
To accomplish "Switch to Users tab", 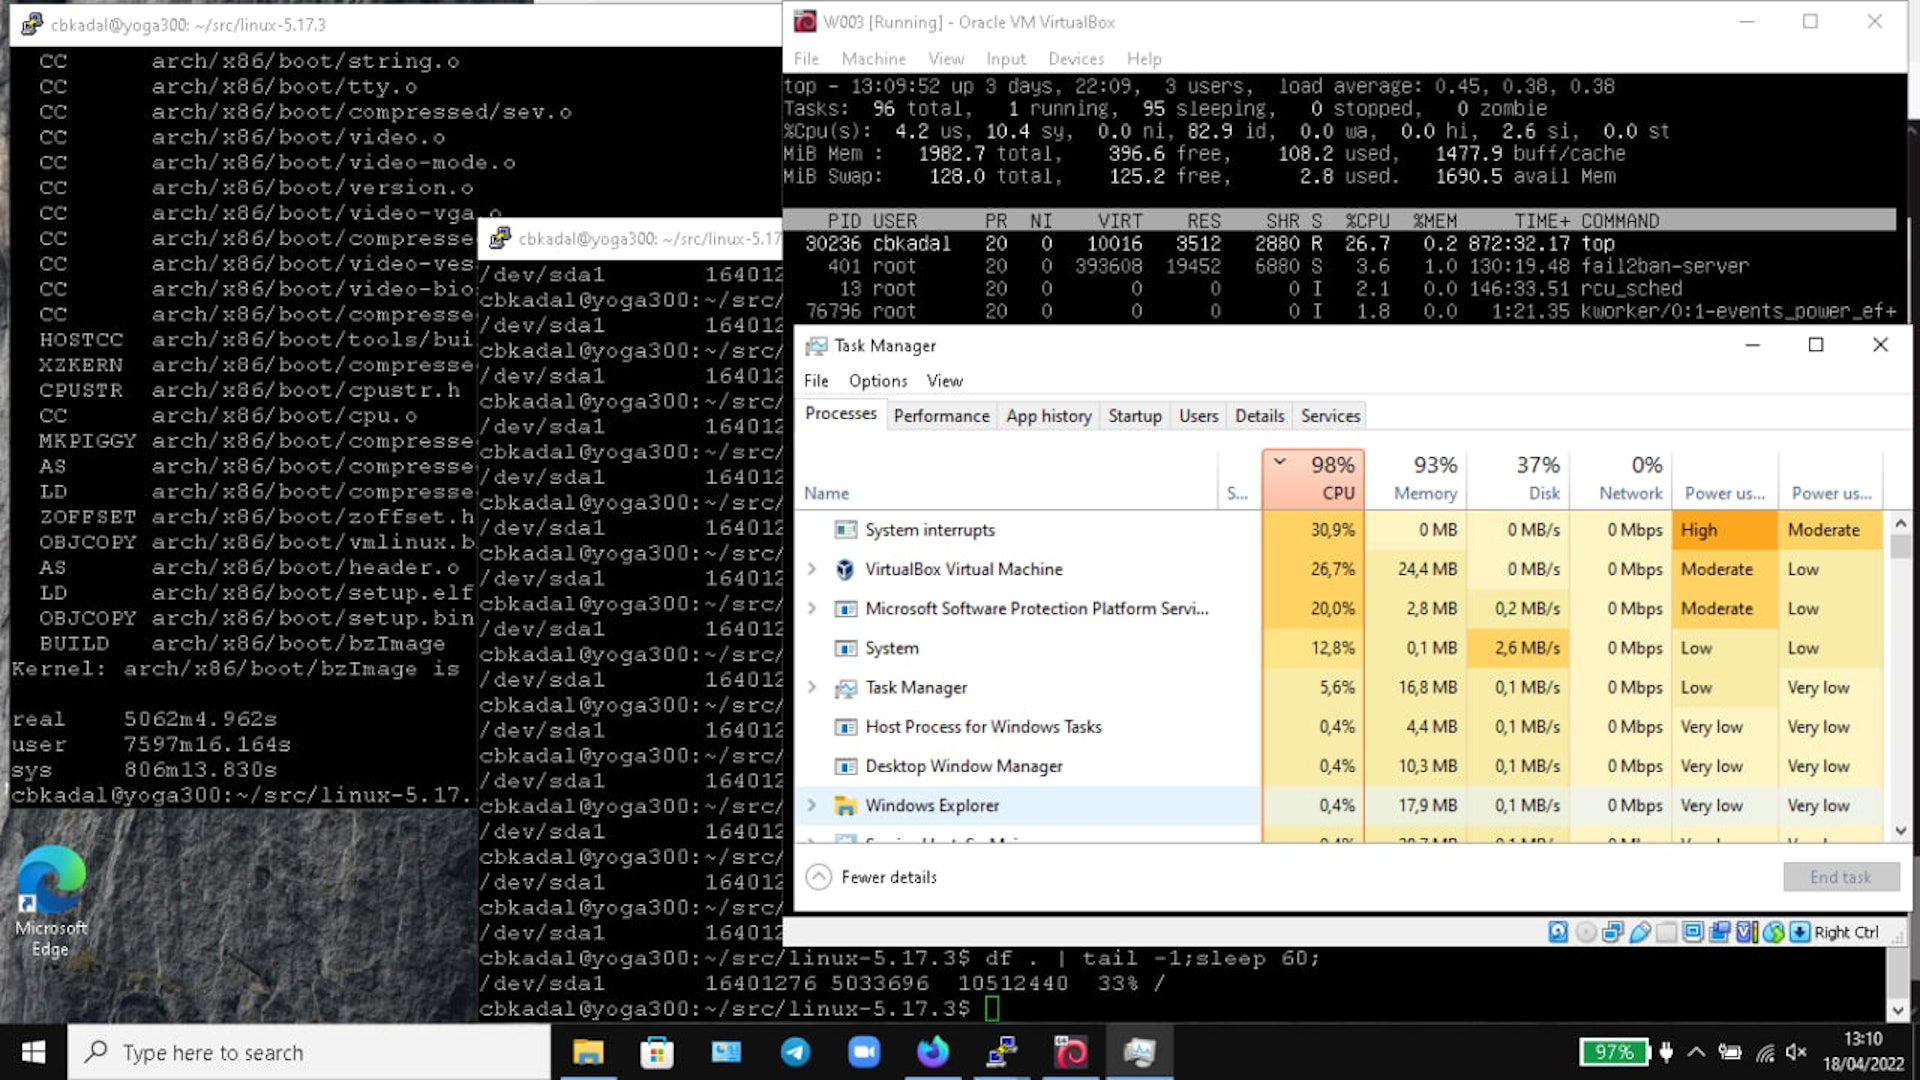I will pos(1198,416).
